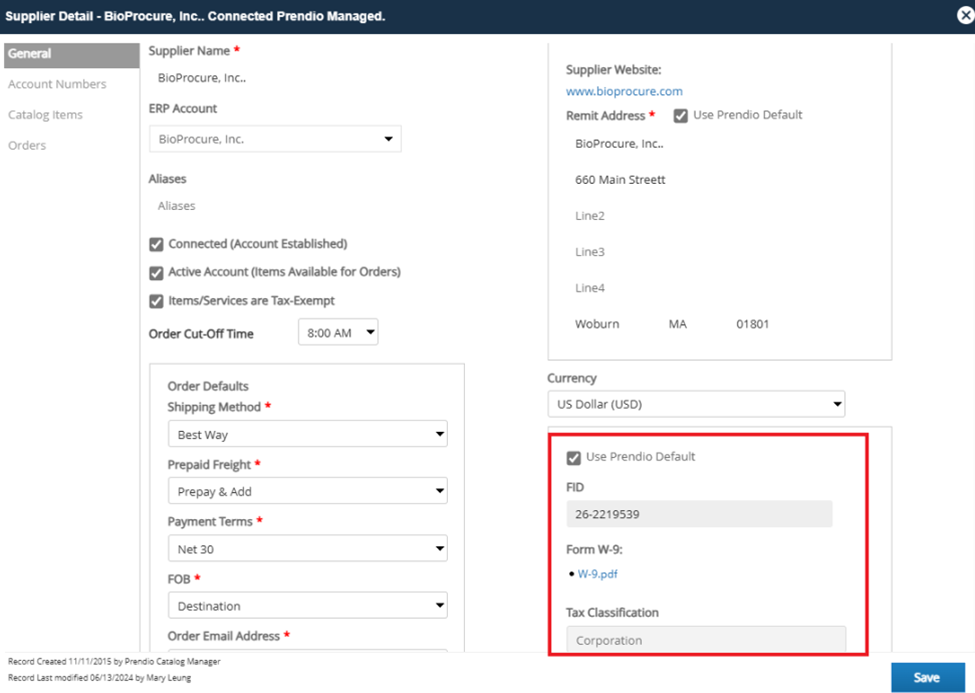This screenshot has height=693, width=975.
Task: Click the Save button
Action: pos(928,677)
